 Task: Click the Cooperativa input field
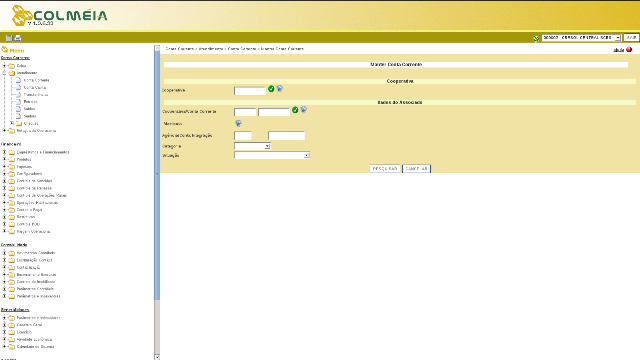tap(250, 91)
